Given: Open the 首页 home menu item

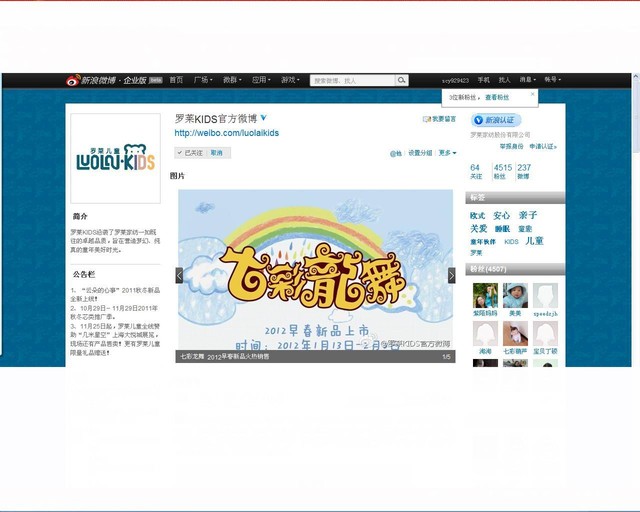Looking at the screenshot, I should [176, 80].
